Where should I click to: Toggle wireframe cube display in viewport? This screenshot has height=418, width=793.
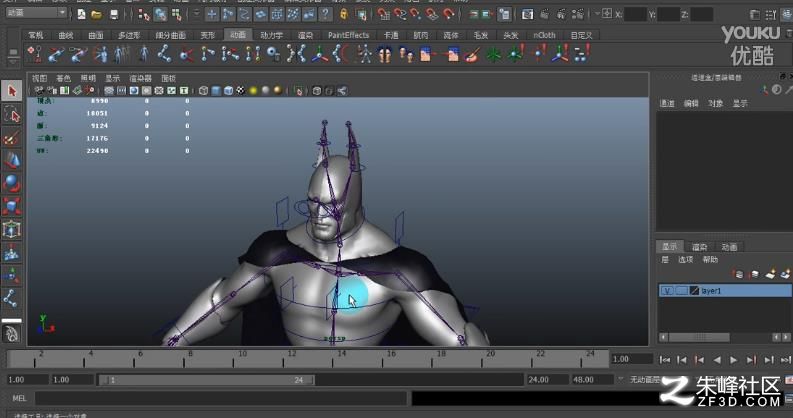[x=203, y=91]
